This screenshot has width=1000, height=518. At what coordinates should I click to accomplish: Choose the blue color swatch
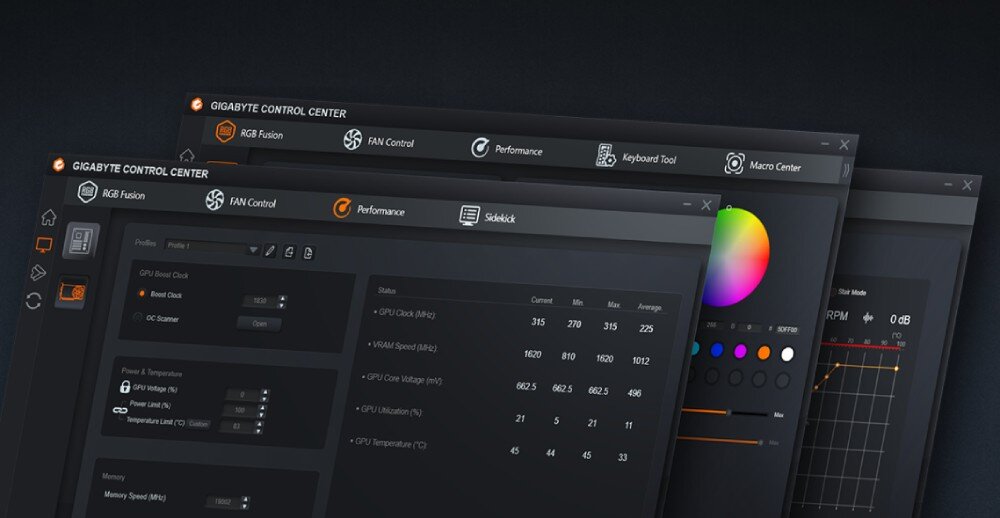tap(717, 350)
